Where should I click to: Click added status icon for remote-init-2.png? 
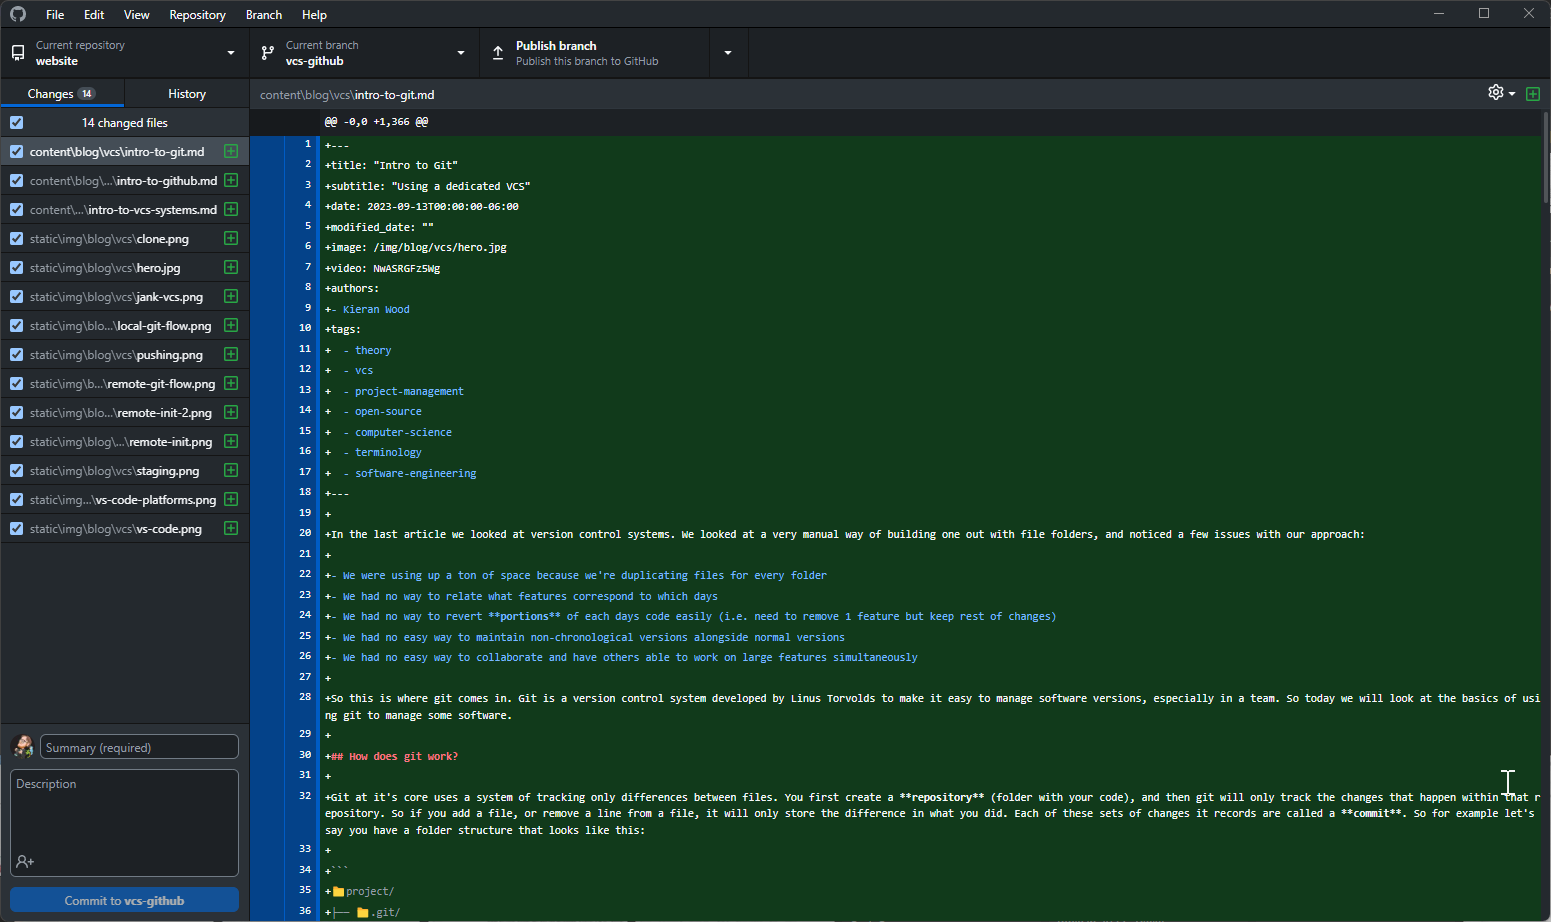coord(231,412)
